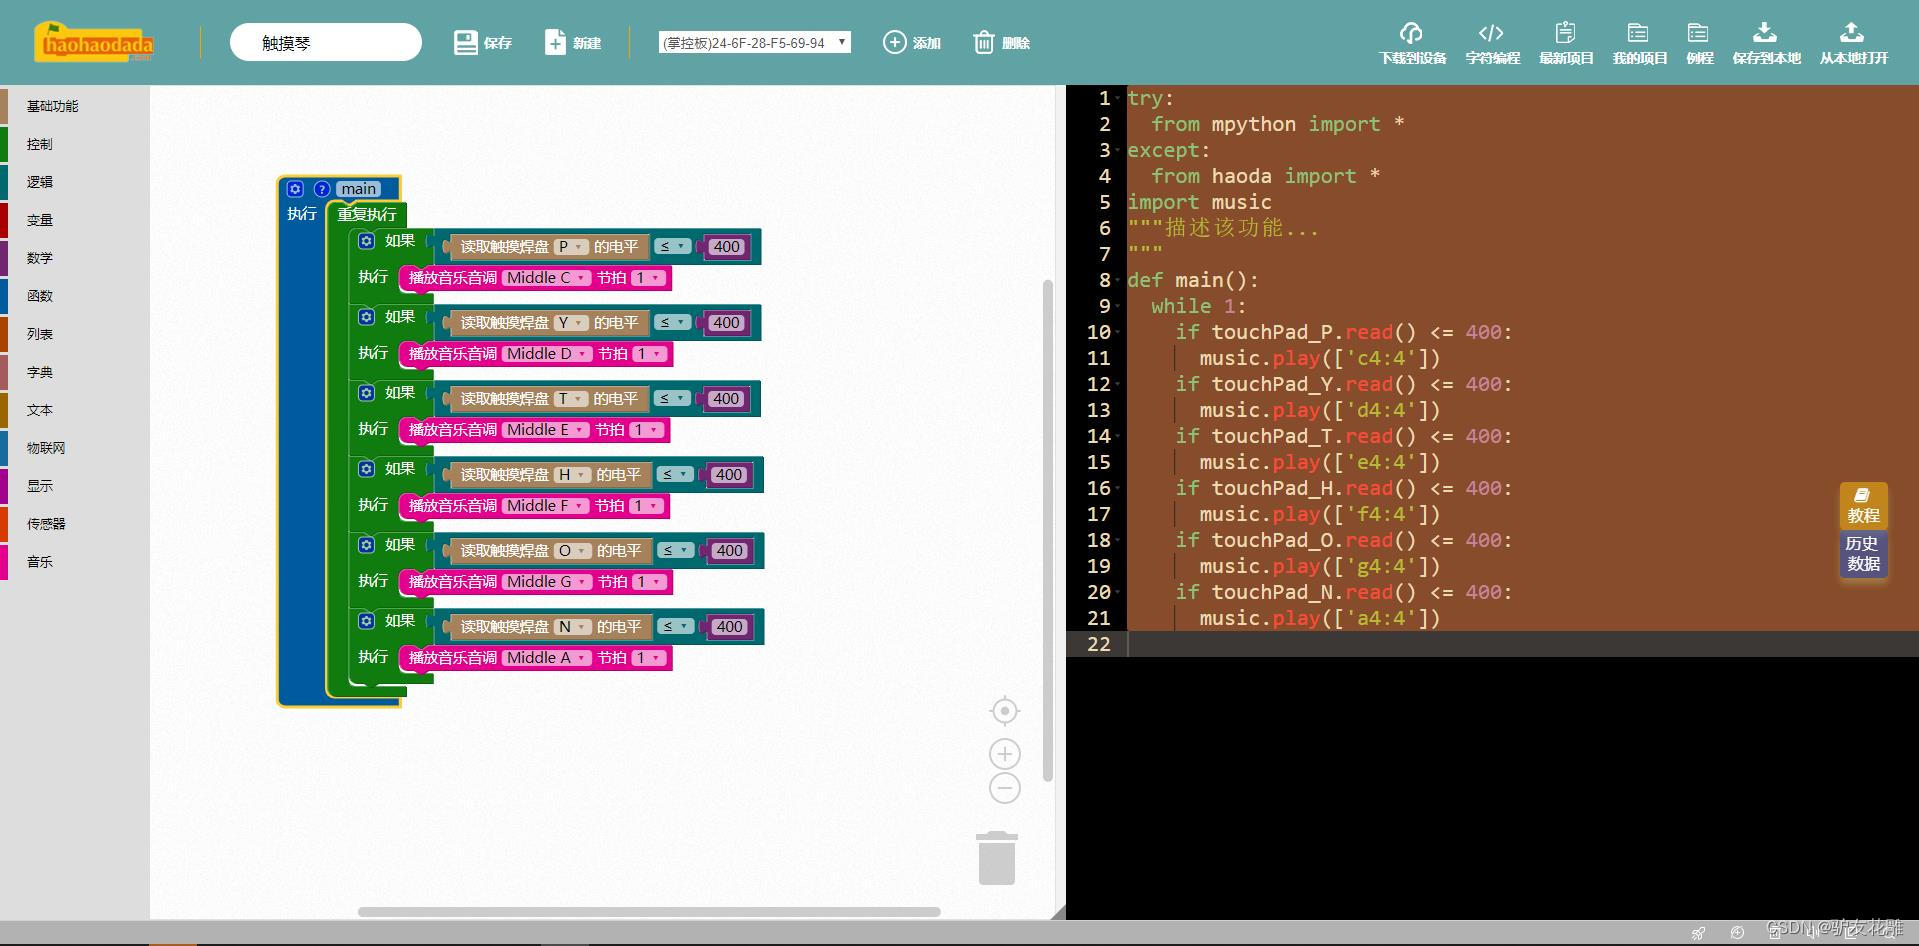Open Middle D note dropdown
Image resolution: width=1919 pixels, height=946 pixels.
(x=546, y=354)
